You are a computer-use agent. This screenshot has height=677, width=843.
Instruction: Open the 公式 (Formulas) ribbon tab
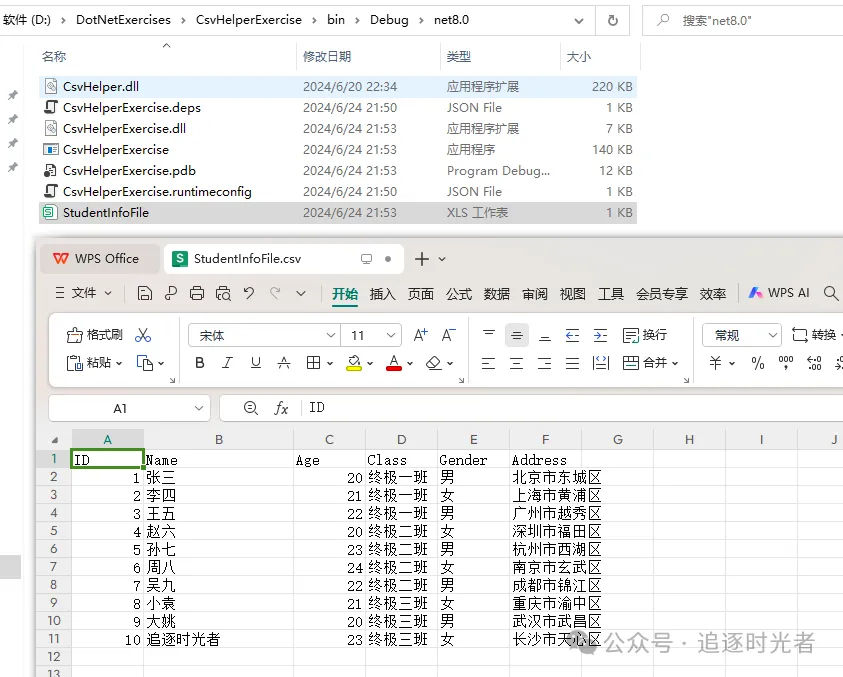point(459,294)
